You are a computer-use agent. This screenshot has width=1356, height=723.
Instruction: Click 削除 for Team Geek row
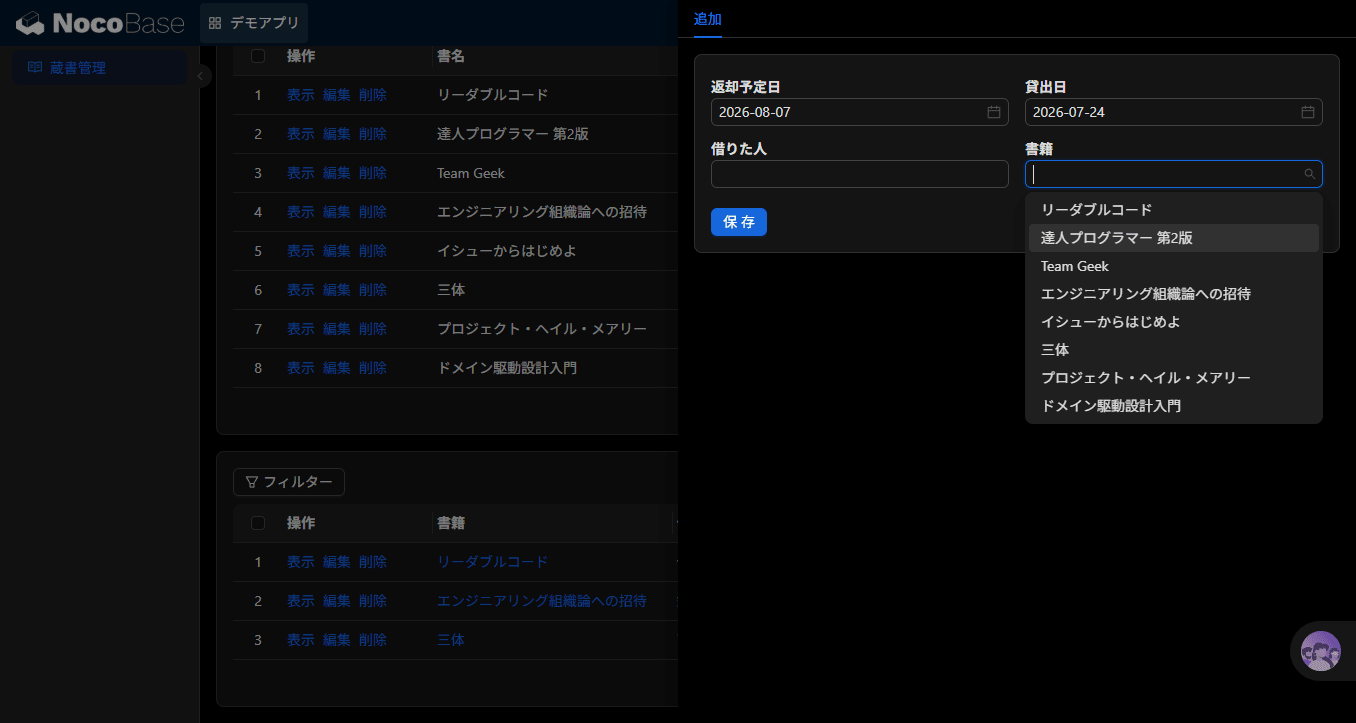pos(373,173)
